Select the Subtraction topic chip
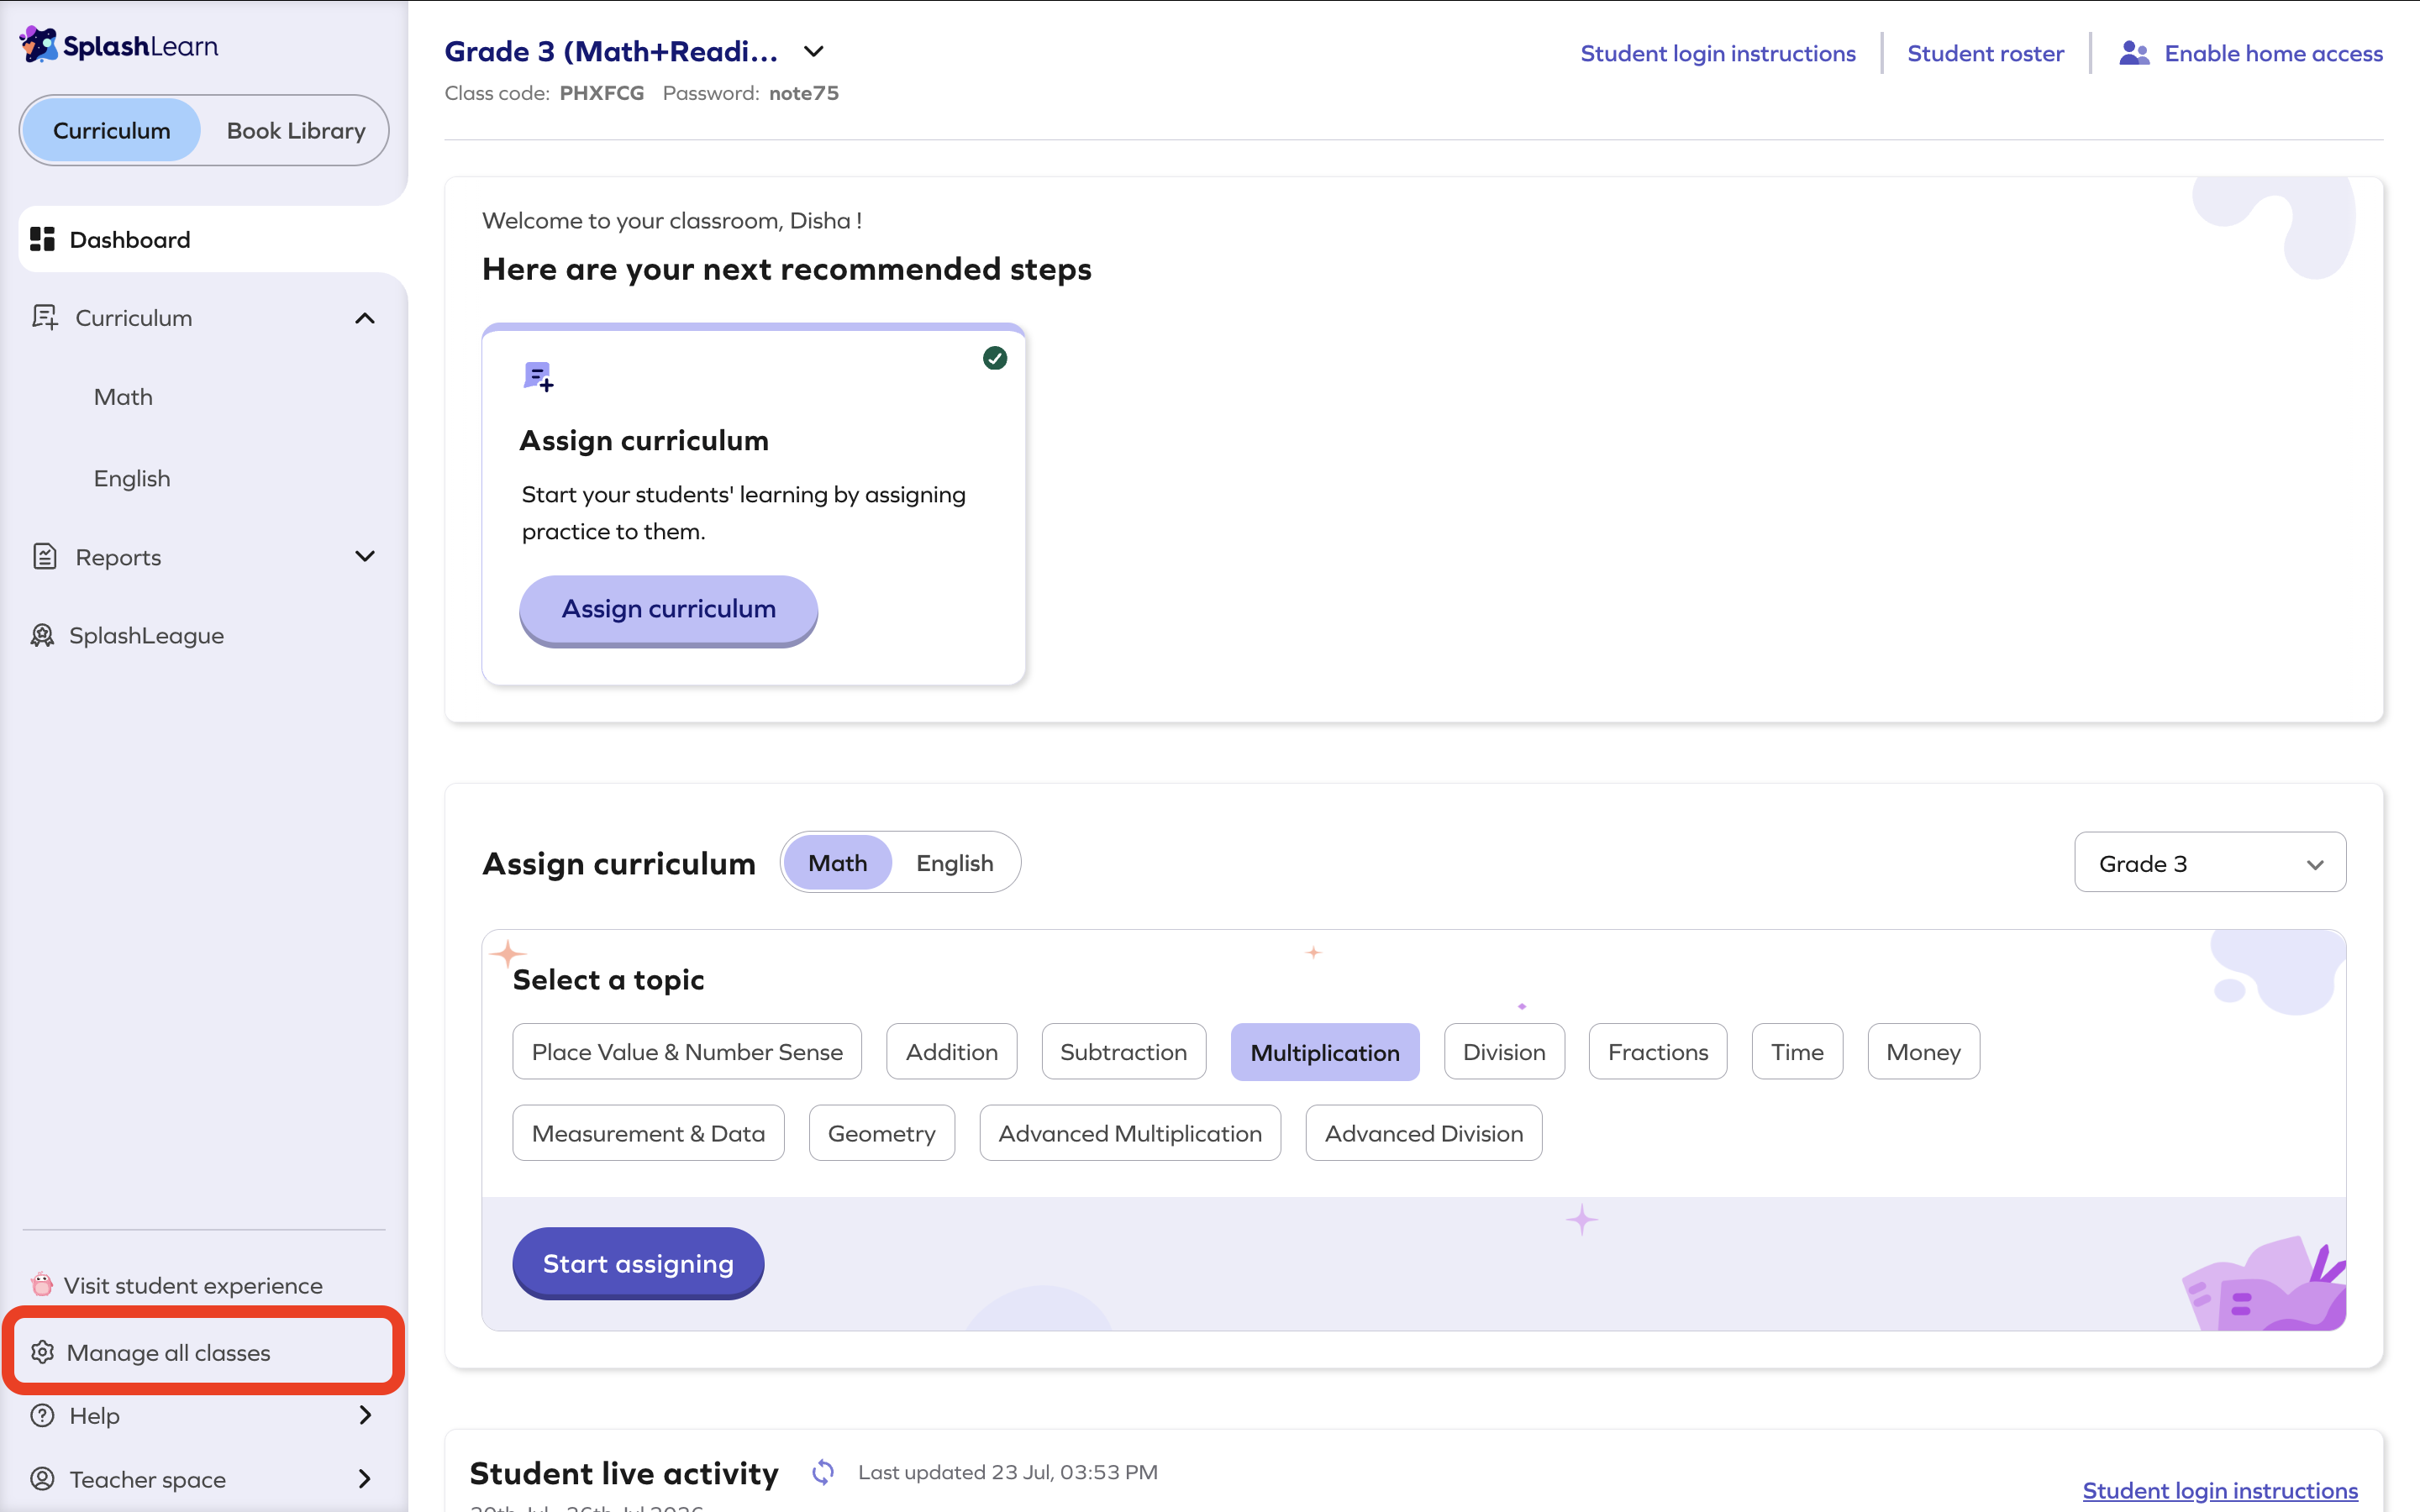This screenshot has width=2420, height=1512. click(1124, 1052)
